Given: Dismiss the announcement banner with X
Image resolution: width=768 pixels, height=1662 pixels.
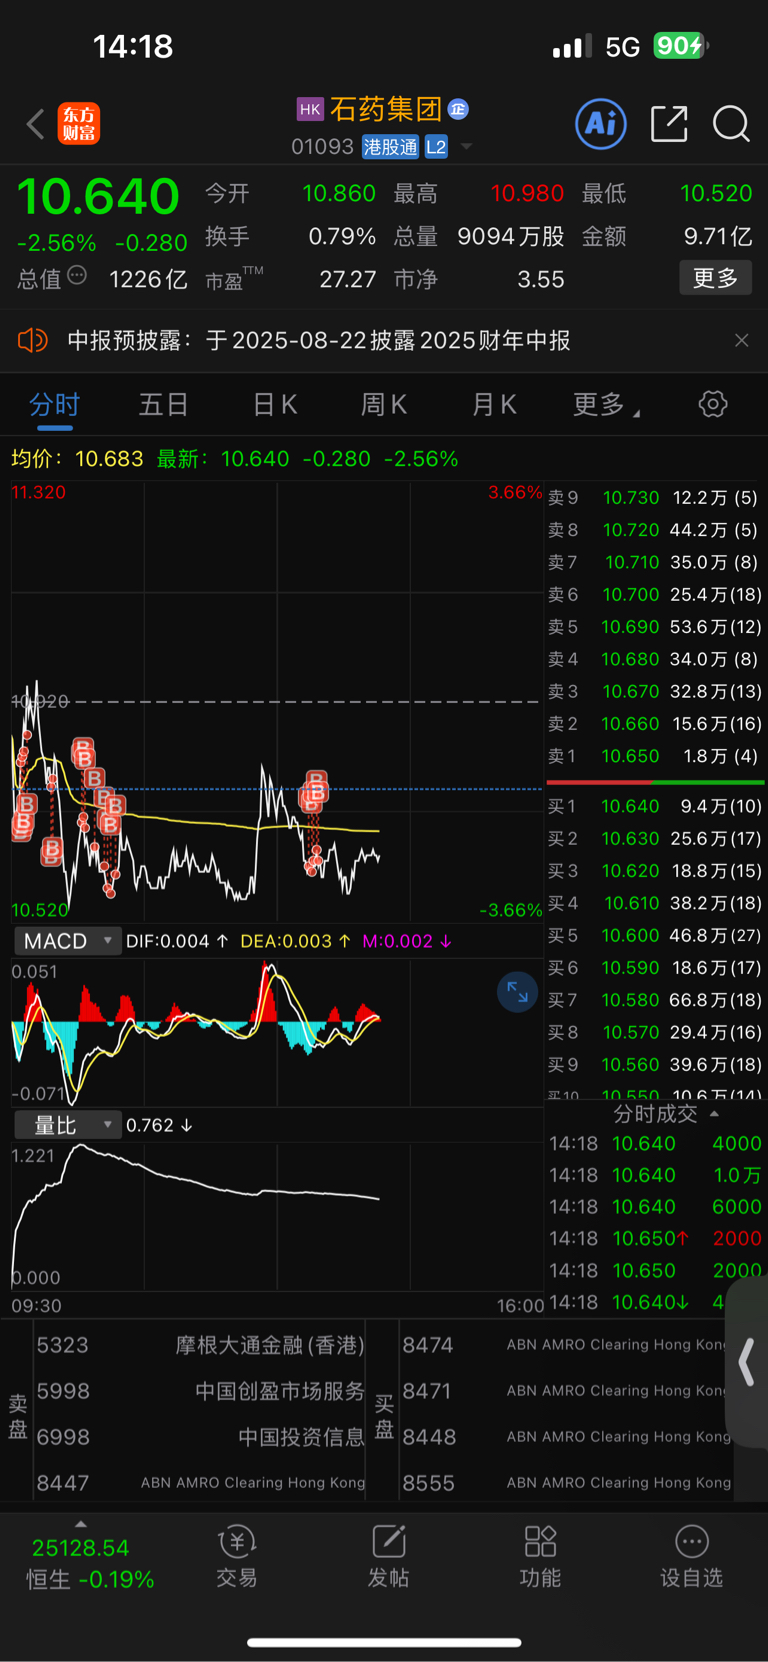Looking at the screenshot, I should tap(741, 341).
